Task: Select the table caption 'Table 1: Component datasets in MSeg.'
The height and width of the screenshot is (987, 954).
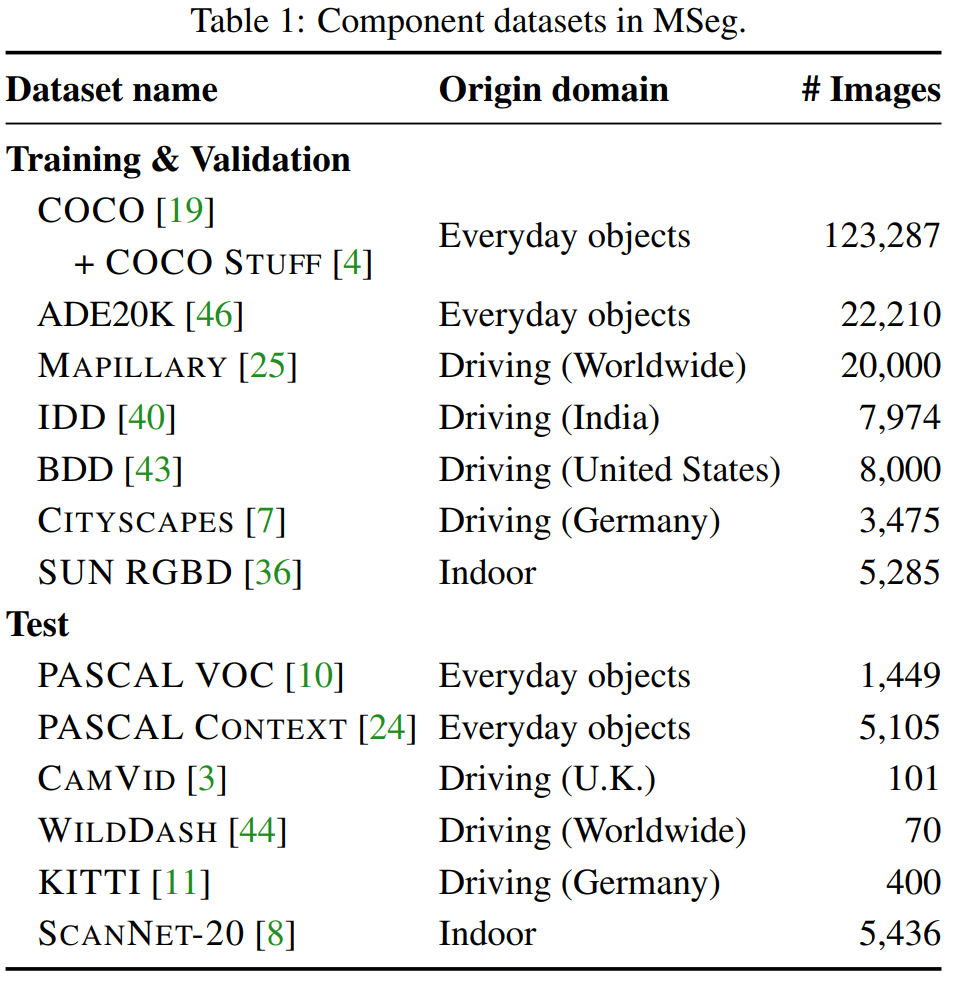Action: pos(468,21)
